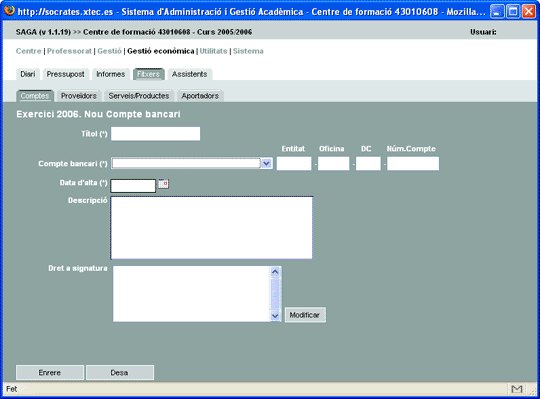Viewport: 540px width, 399px height.
Task: Open the Gestió menu
Action: [109, 51]
